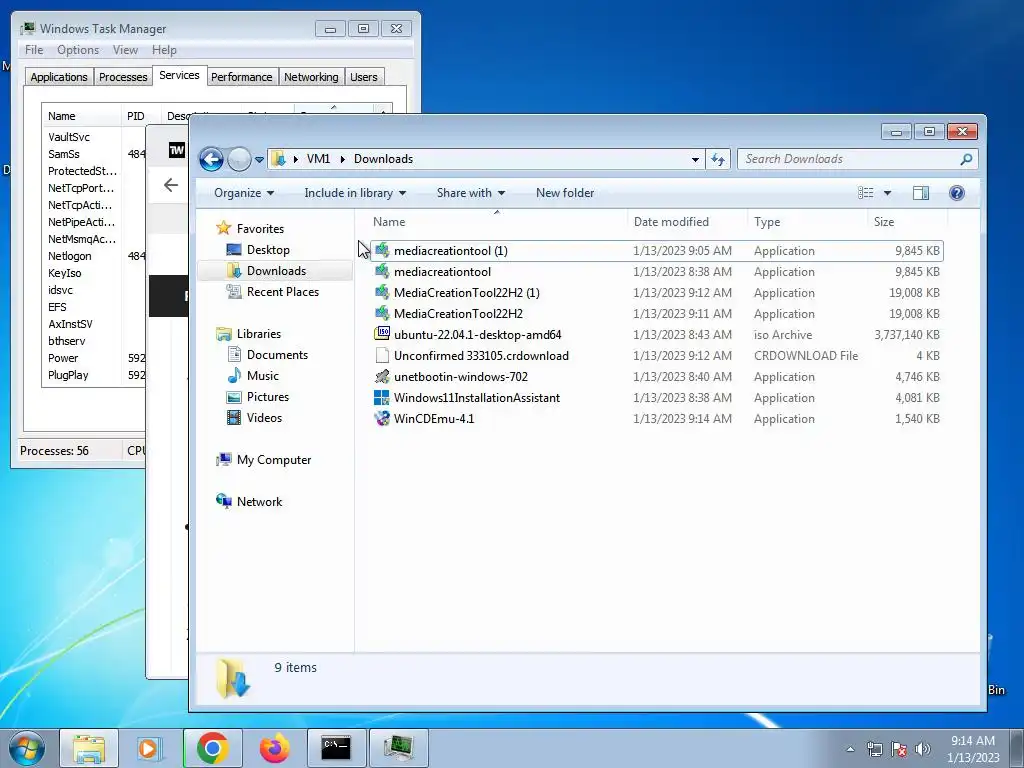Launch Windows Media Player from taskbar

pyautogui.click(x=150, y=748)
